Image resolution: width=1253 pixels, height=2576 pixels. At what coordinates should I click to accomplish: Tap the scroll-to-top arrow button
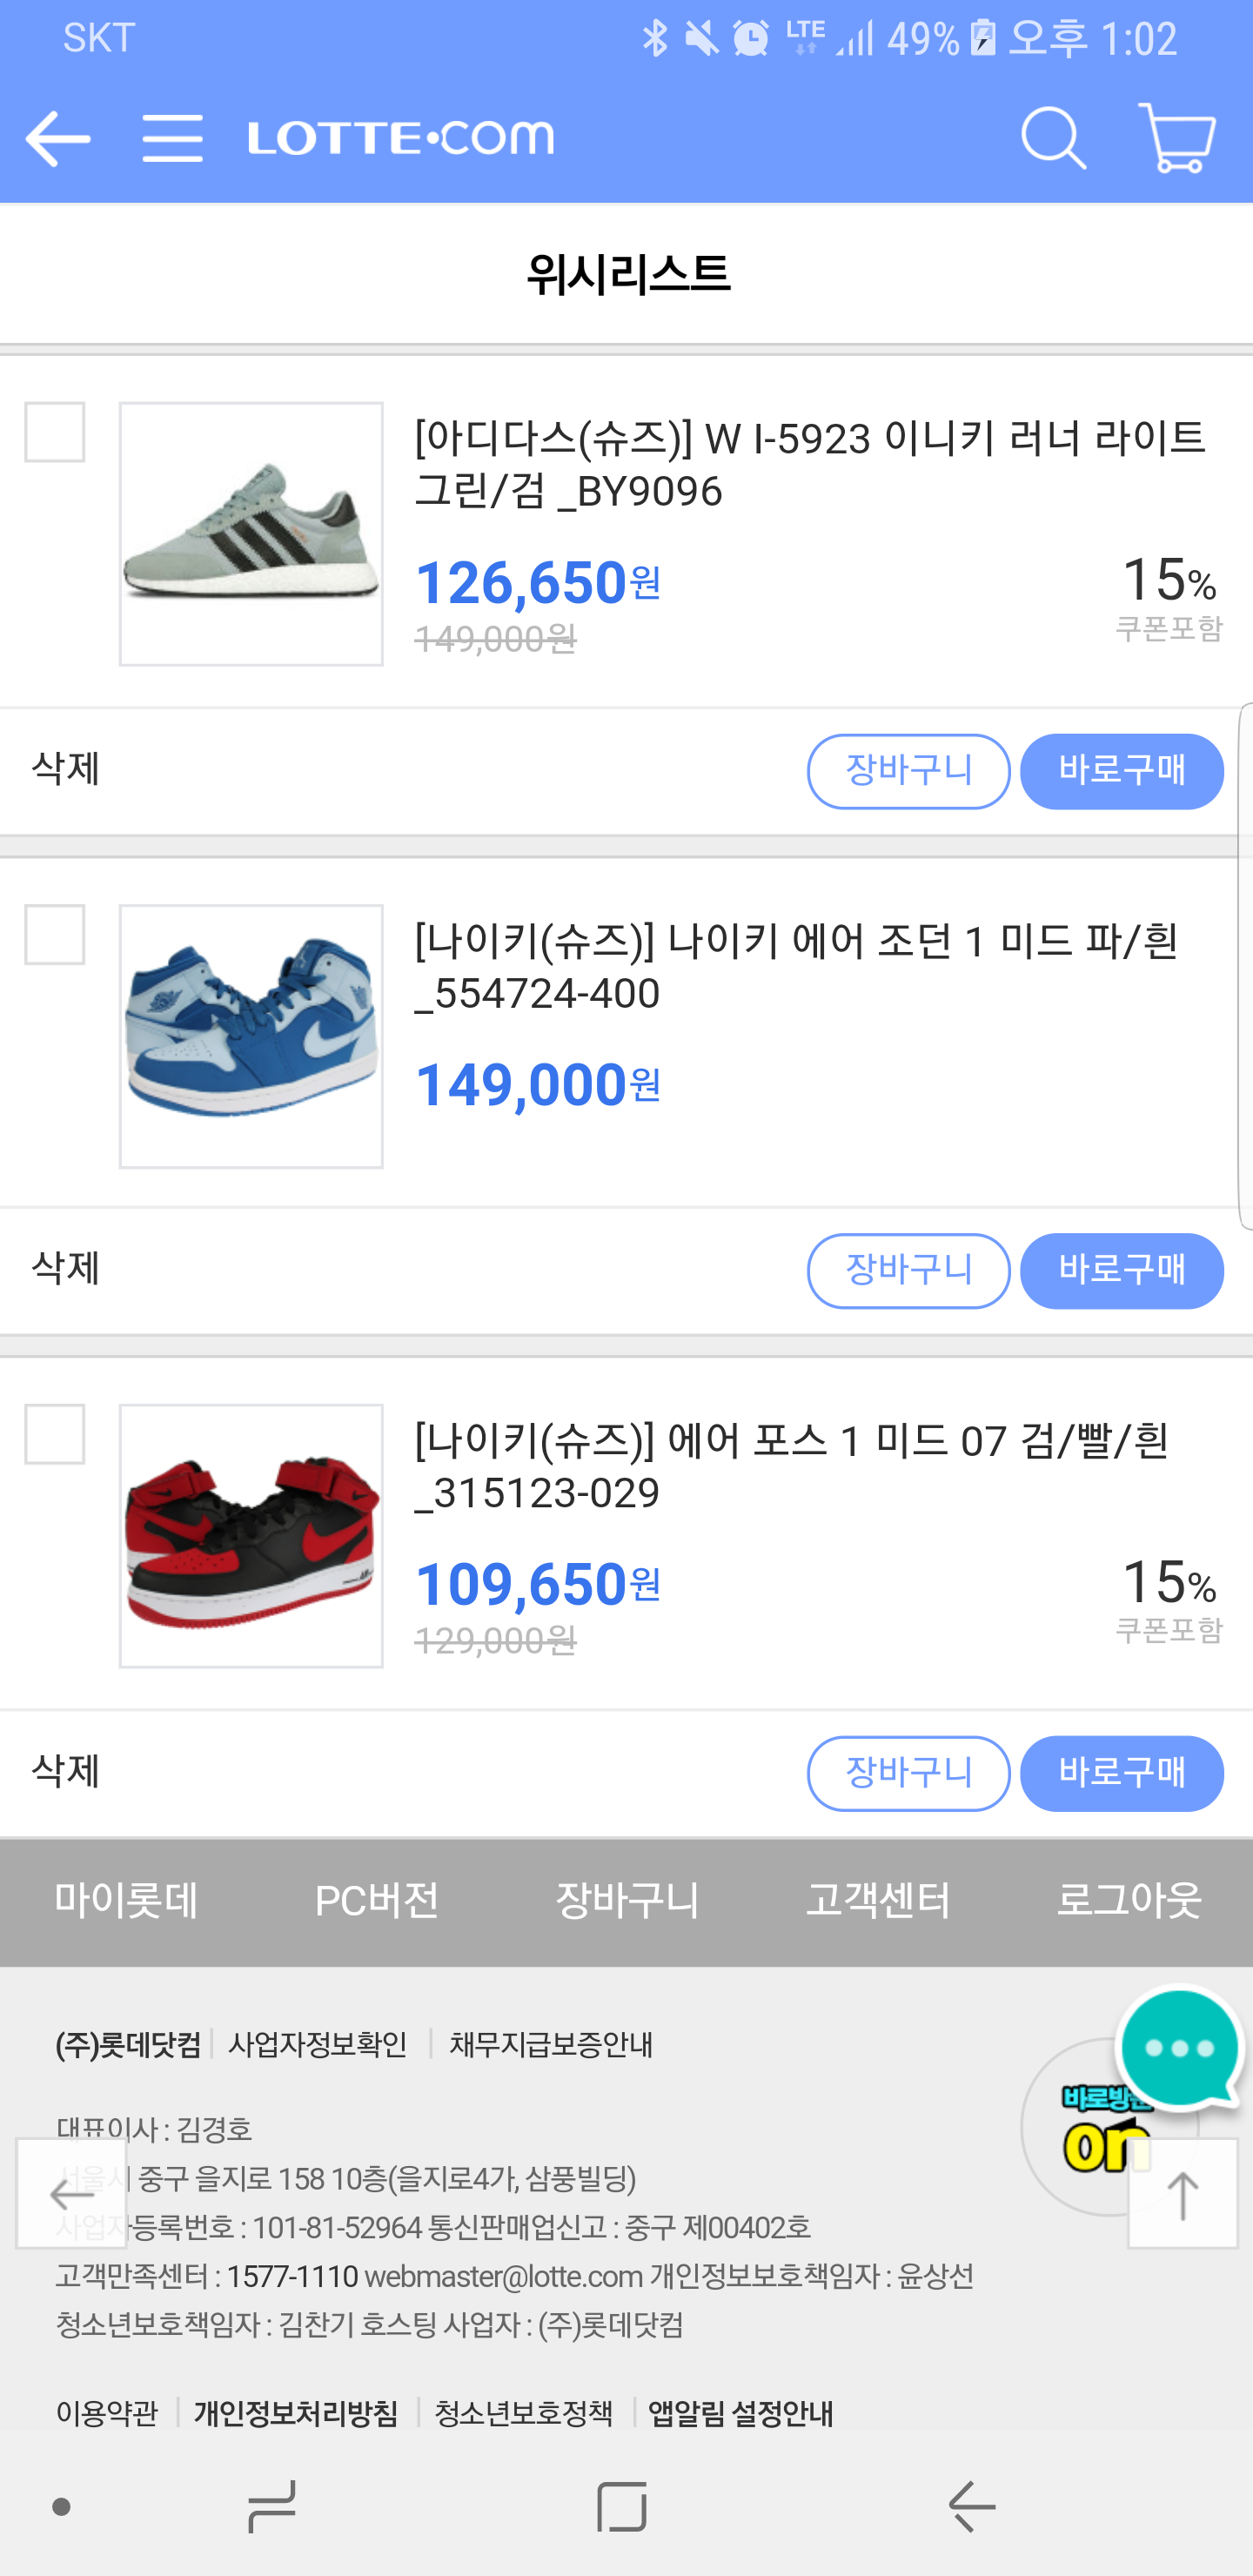(x=1182, y=2195)
